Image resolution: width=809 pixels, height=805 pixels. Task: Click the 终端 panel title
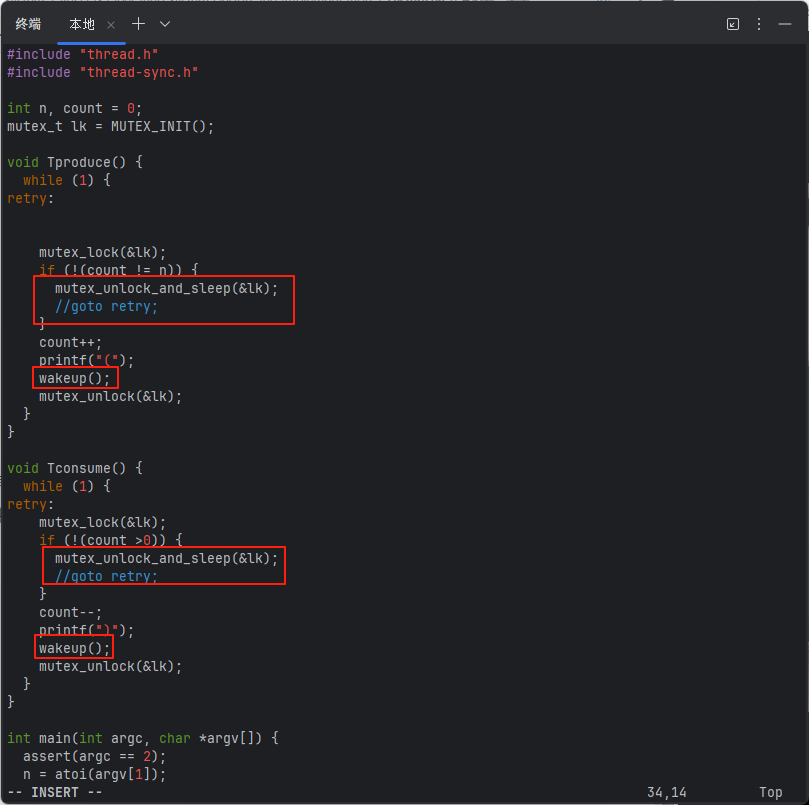click(x=28, y=23)
